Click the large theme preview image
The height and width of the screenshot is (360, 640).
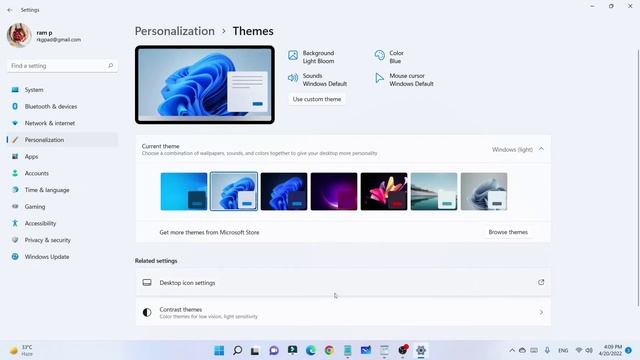(205, 84)
